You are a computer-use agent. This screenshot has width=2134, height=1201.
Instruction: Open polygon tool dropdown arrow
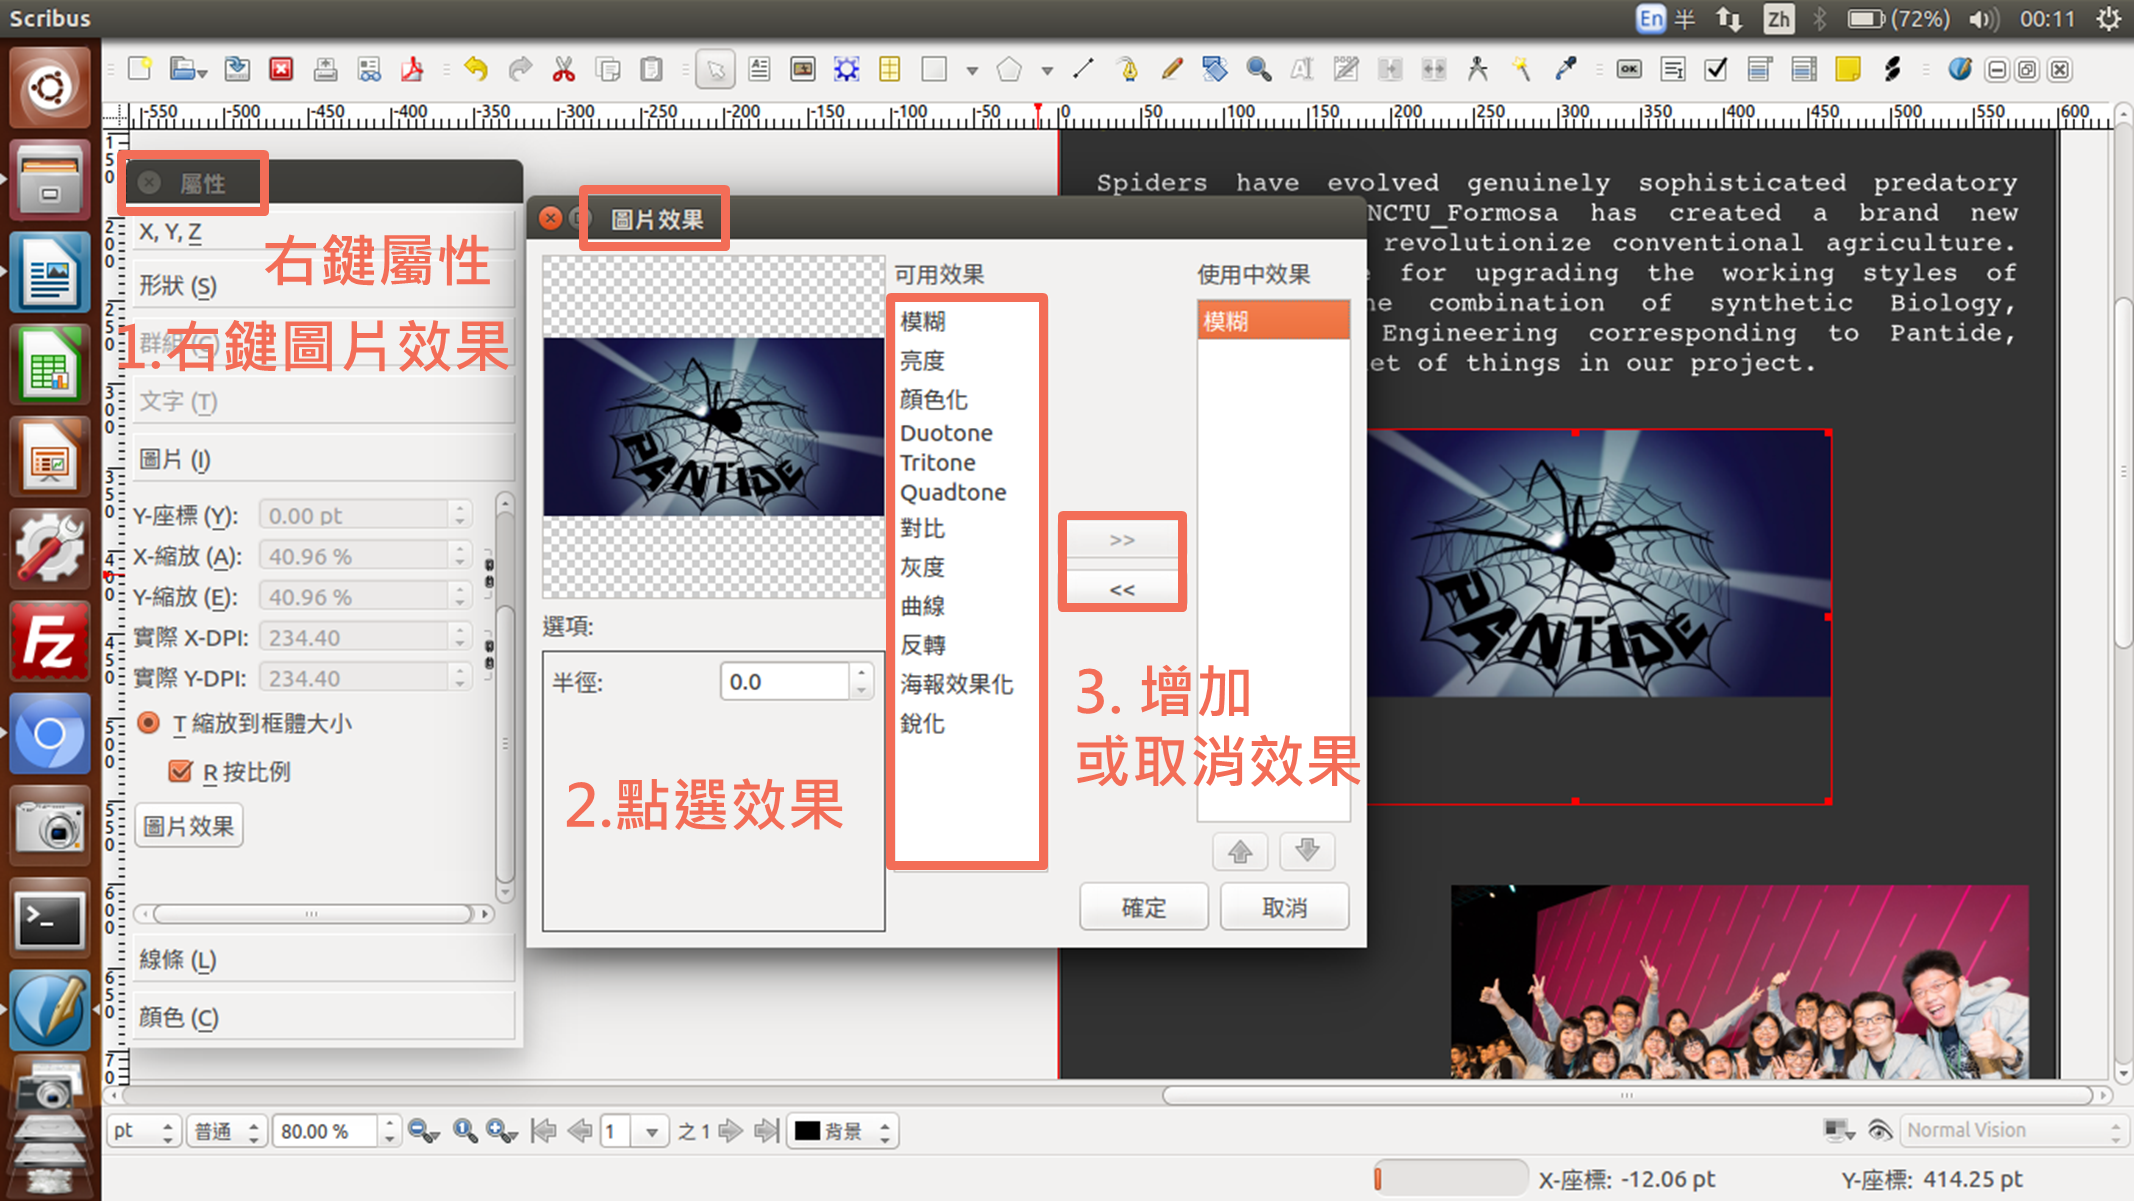1046,70
